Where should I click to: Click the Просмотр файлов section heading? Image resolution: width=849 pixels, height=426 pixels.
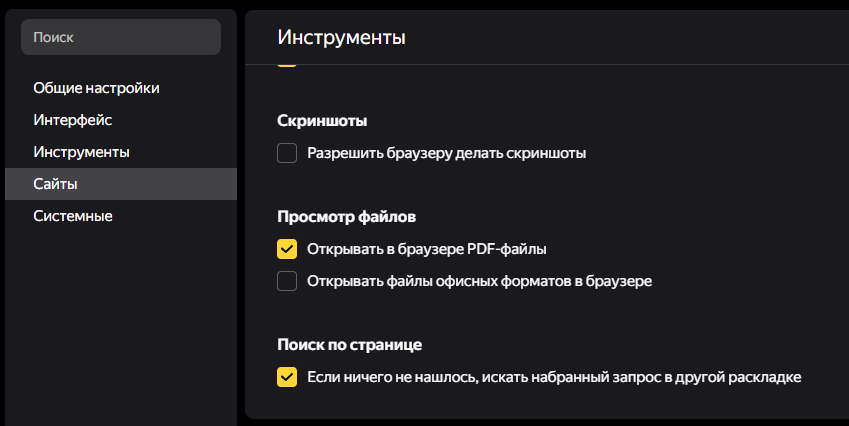click(346, 216)
